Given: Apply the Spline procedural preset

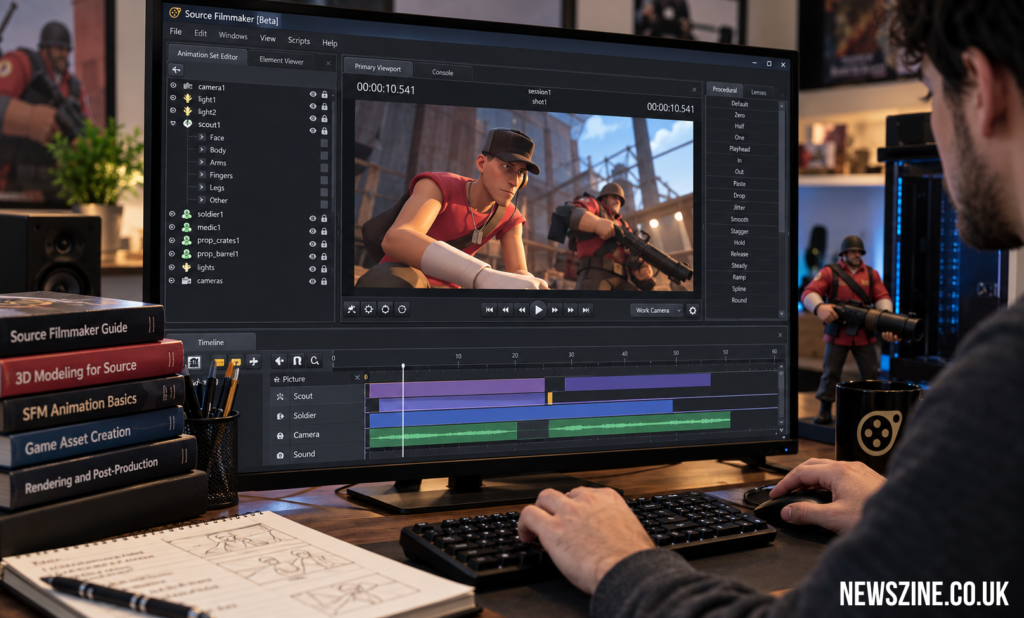Looking at the screenshot, I should [x=739, y=289].
